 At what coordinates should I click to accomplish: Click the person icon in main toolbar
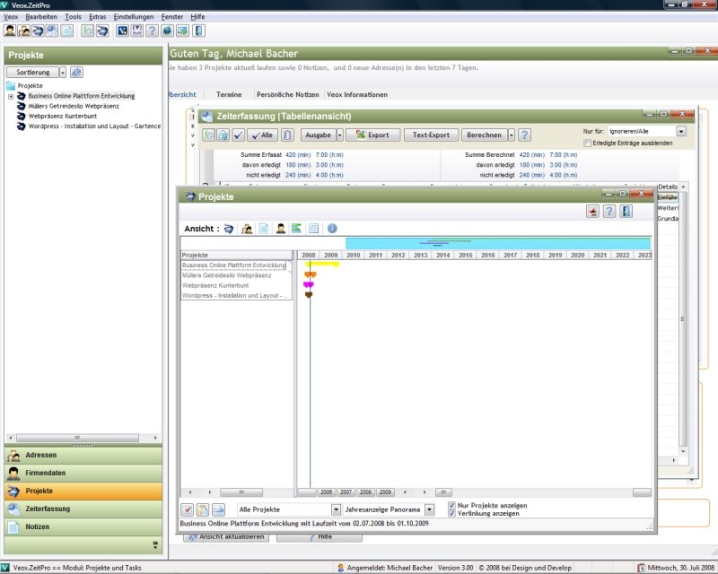tap(10, 31)
